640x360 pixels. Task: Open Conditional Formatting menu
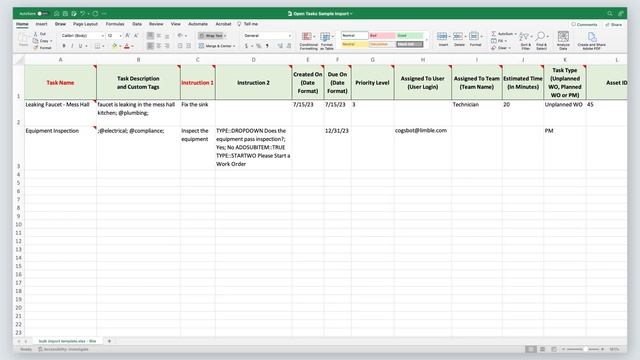(x=308, y=41)
